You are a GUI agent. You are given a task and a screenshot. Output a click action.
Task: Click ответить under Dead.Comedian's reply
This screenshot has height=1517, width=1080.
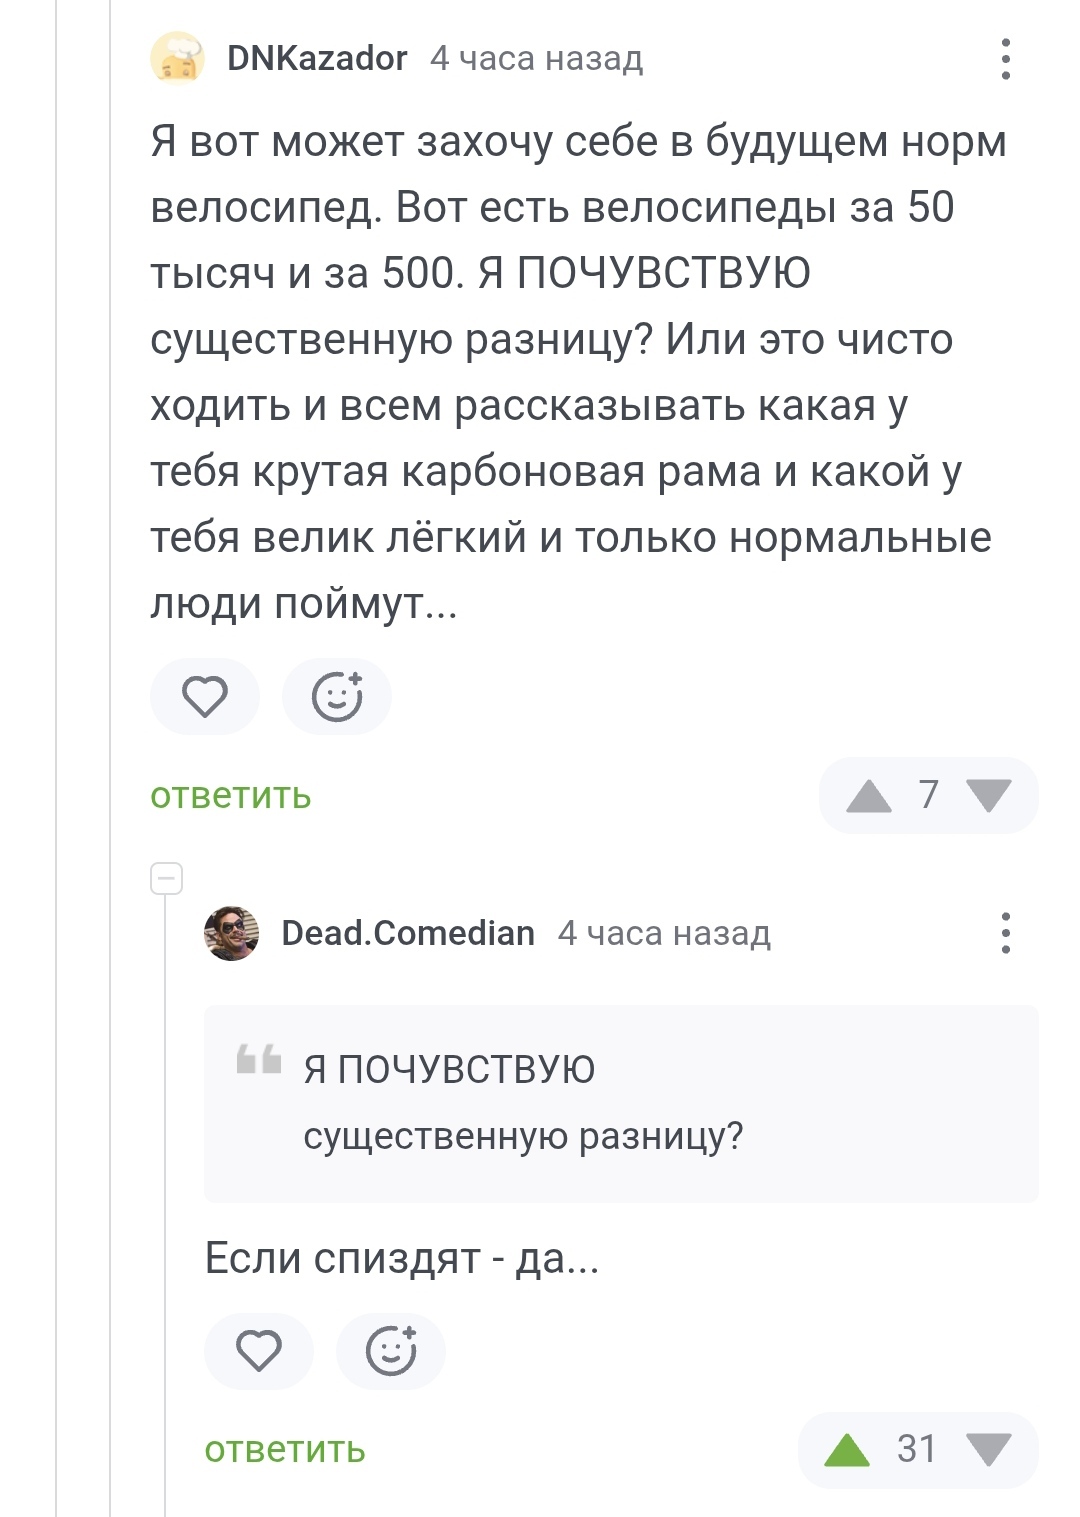[285, 1450]
